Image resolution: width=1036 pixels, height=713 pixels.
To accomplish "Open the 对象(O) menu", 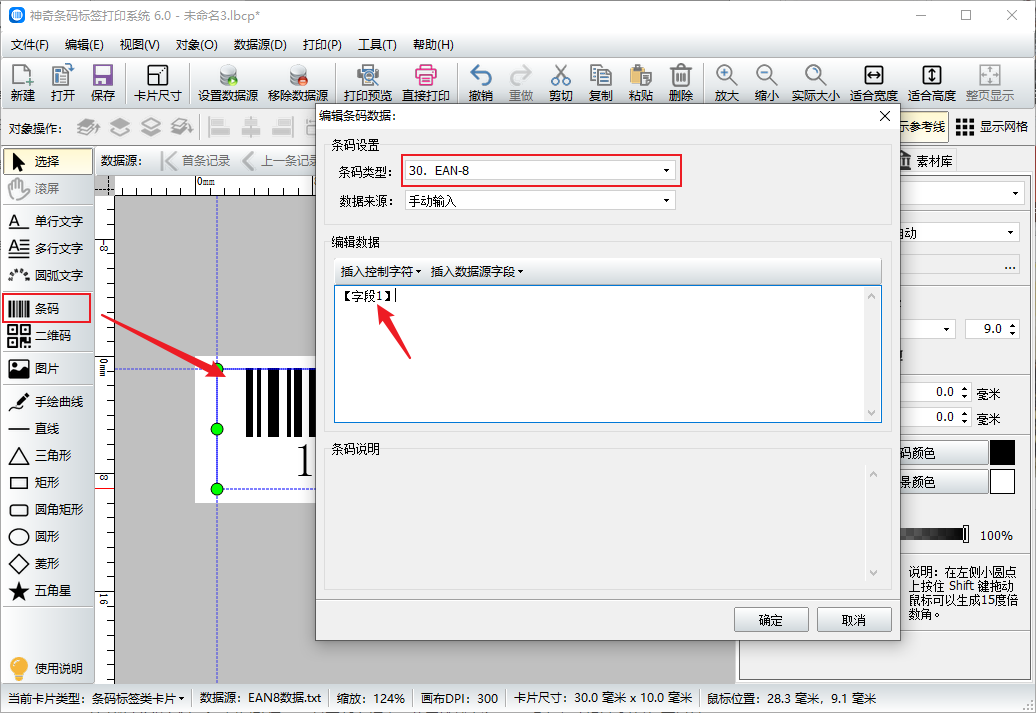I will click(196, 45).
